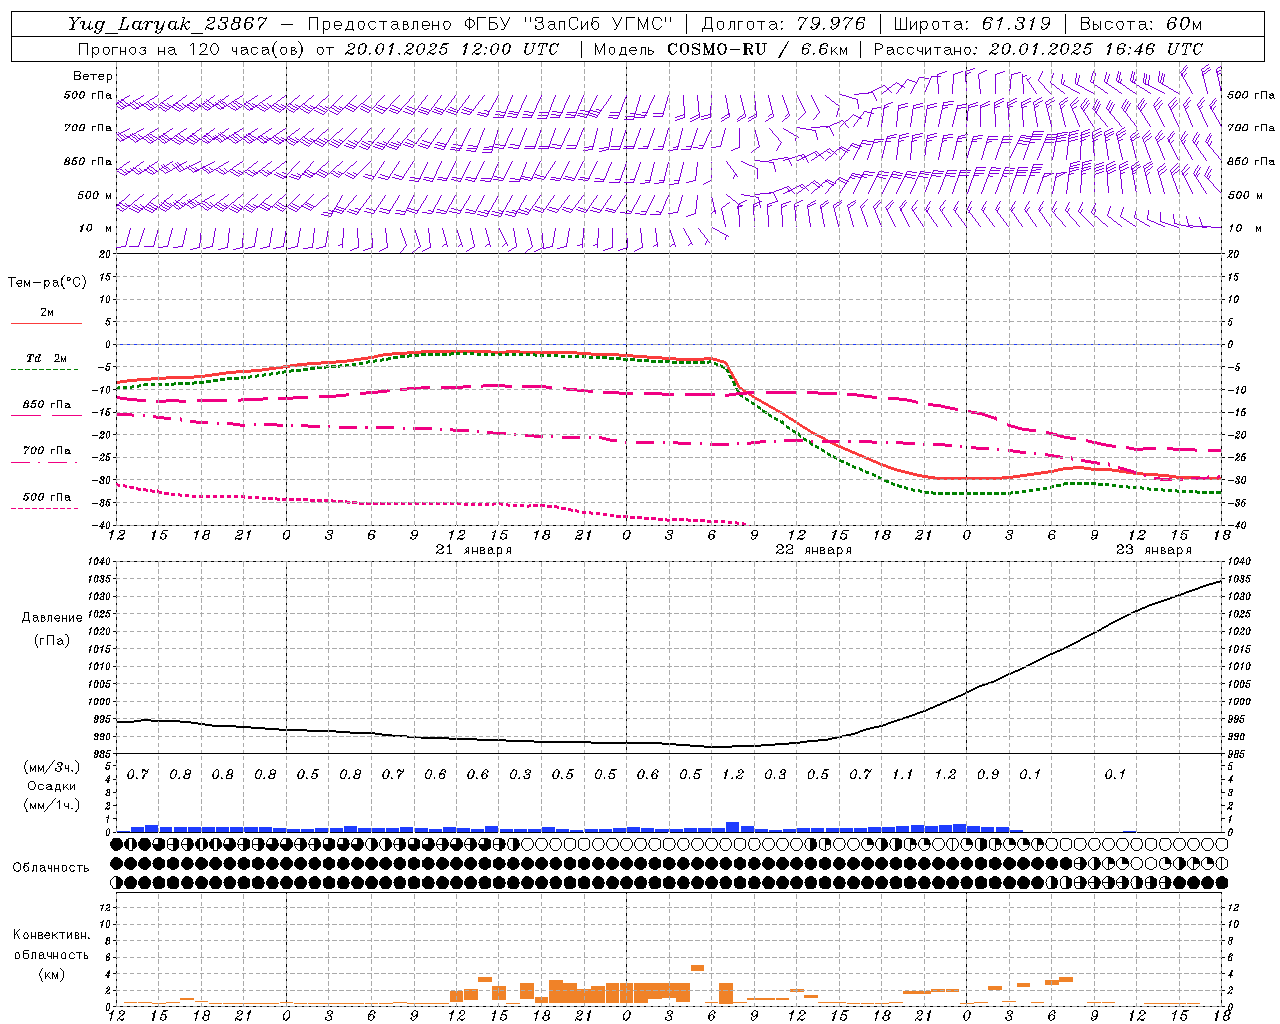This screenshot has height=1024, width=1280.
Task: Click forecast start 20.01.2025 12:00 UTC
Action: [x=452, y=48]
